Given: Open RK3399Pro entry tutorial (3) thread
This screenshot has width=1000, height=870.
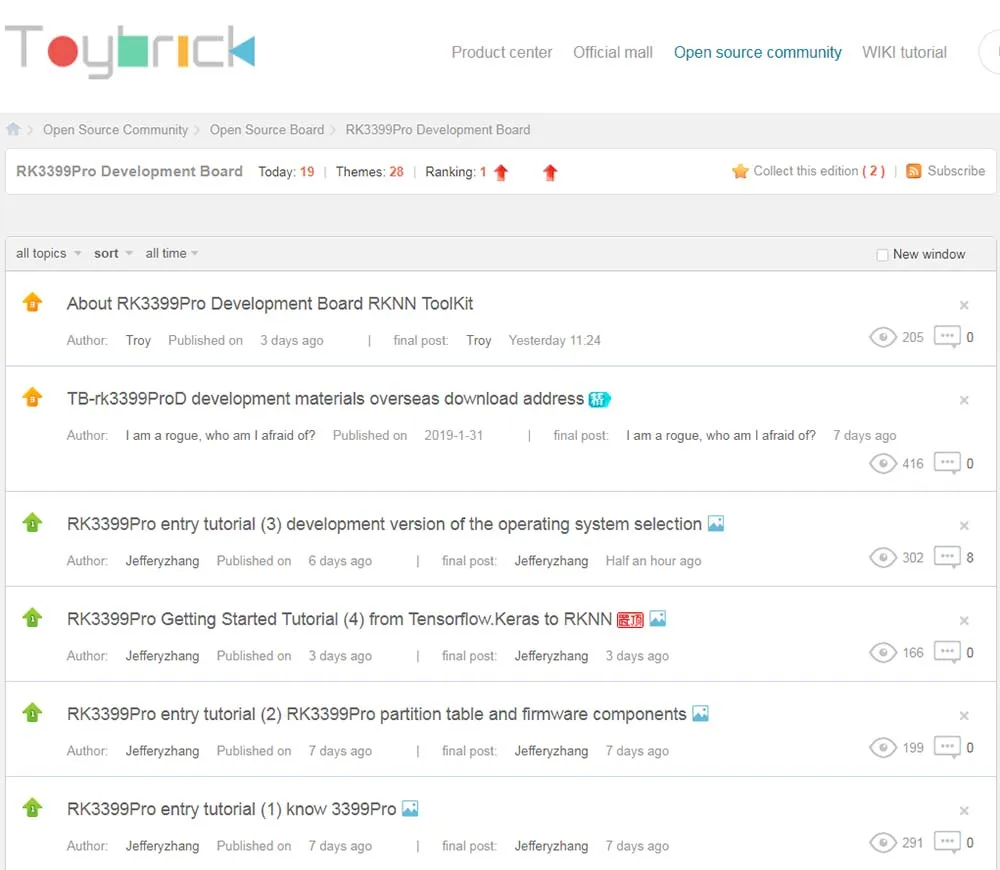Looking at the screenshot, I should coord(384,524).
